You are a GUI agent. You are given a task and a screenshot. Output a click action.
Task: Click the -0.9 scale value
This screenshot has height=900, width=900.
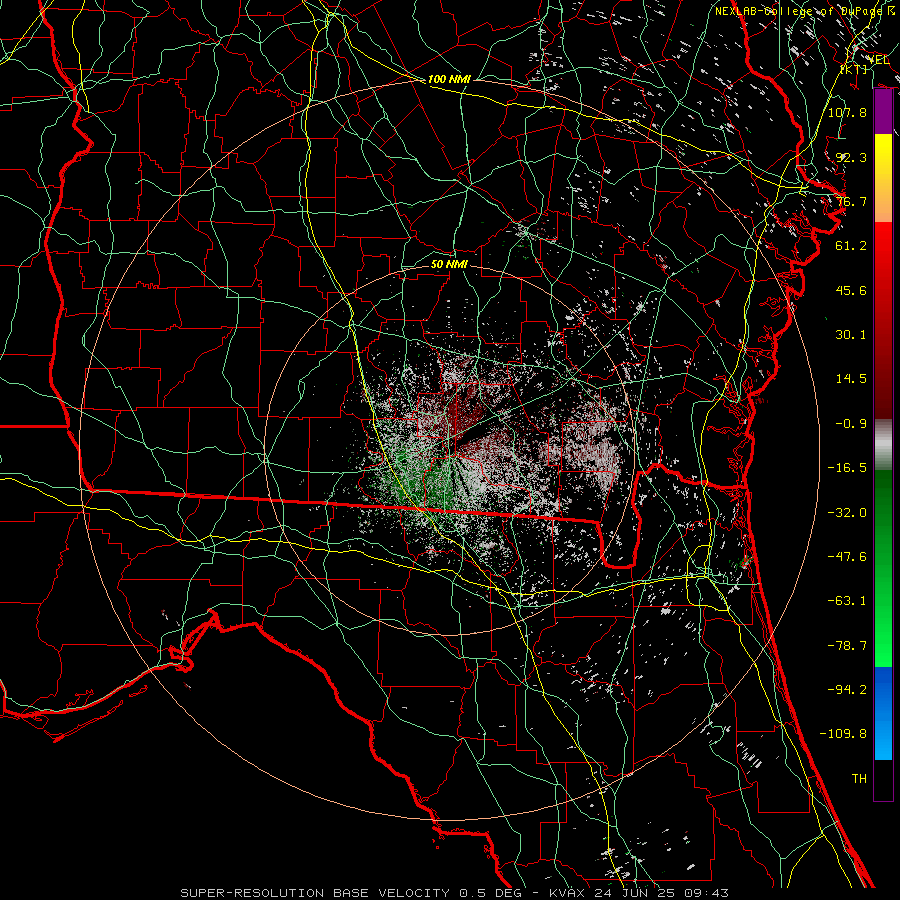[x=851, y=424]
